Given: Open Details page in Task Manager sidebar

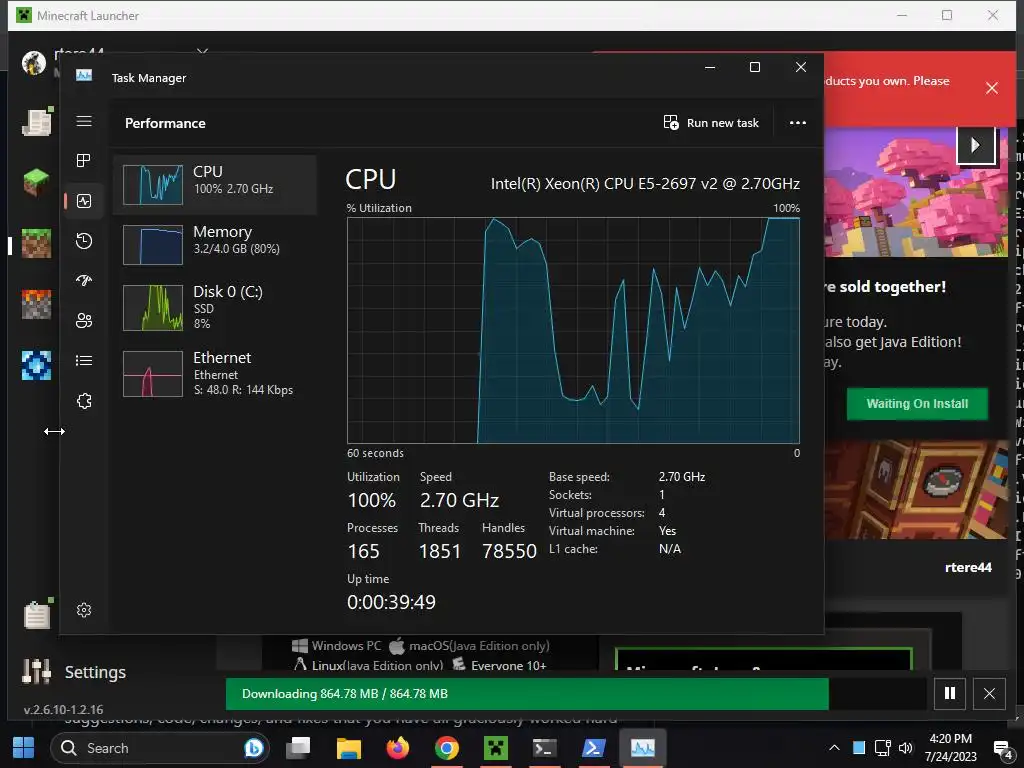Looking at the screenshot, I should pos(84,360).
